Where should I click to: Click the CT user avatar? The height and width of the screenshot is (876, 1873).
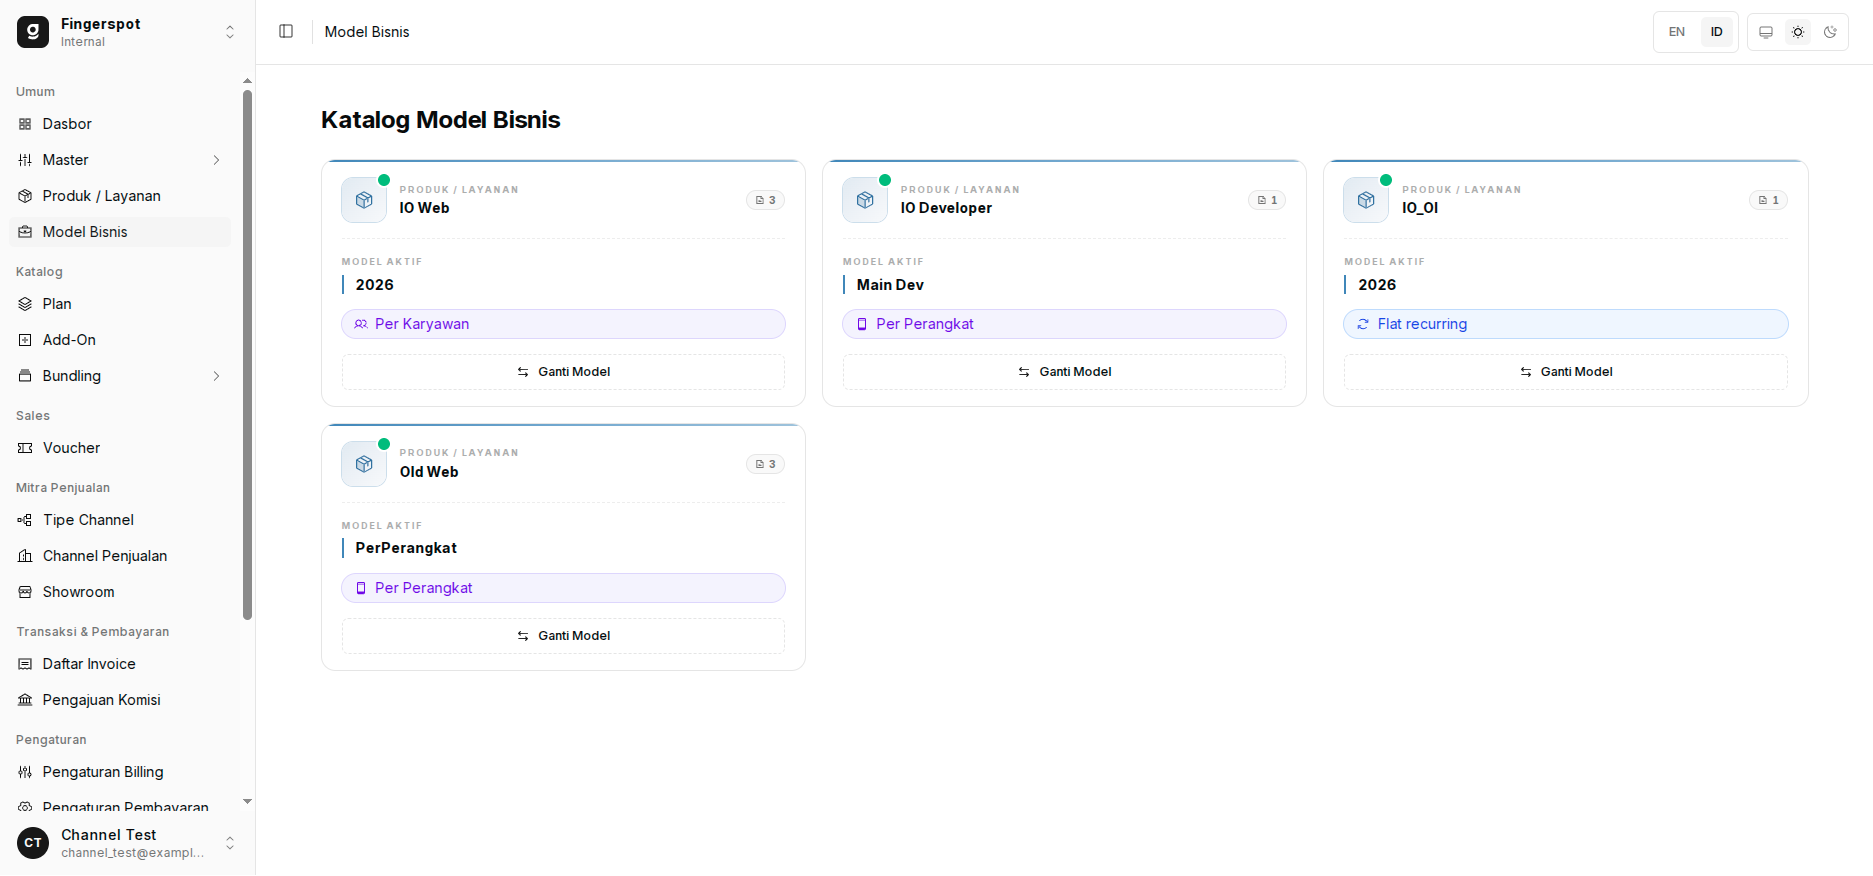click(x=33, y=843)
